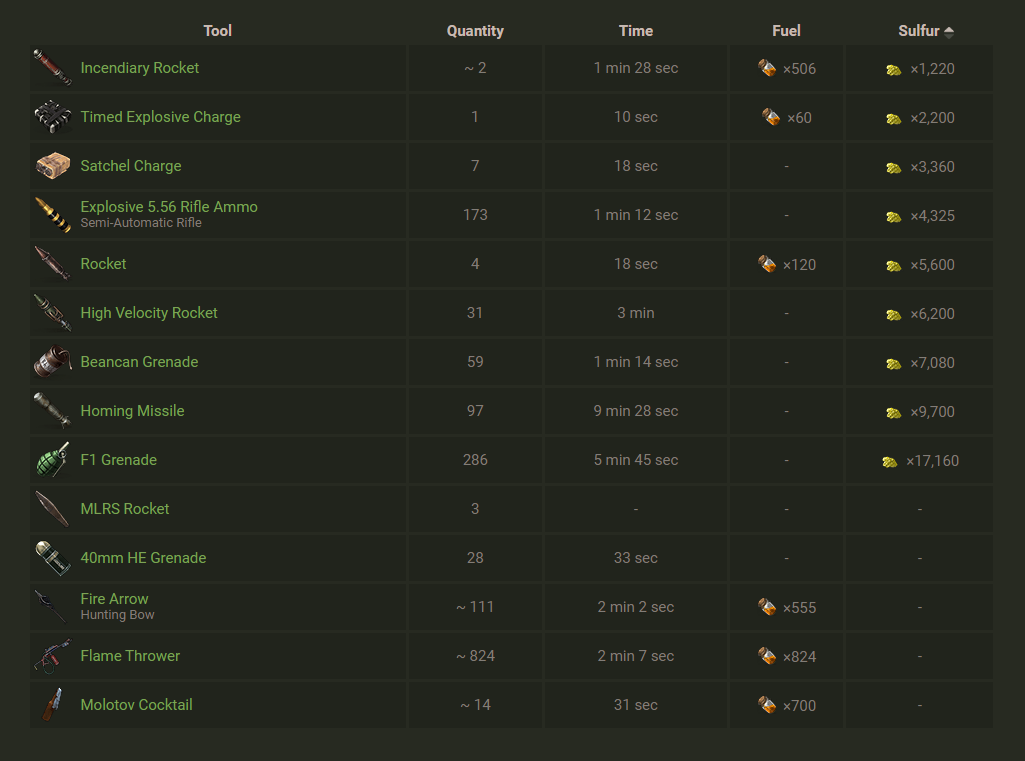
Task: Open the Fire Arrow link
Action: pos(114,599)
